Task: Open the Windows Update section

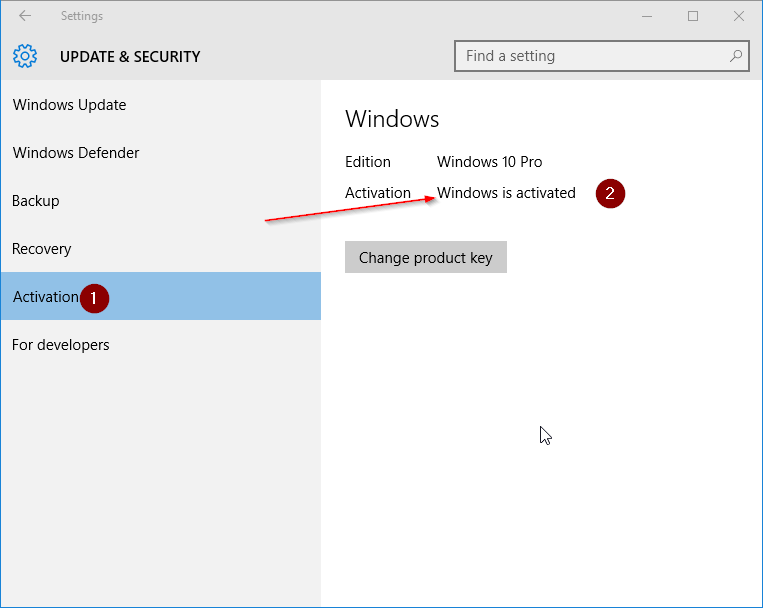Action: [161, 105]
